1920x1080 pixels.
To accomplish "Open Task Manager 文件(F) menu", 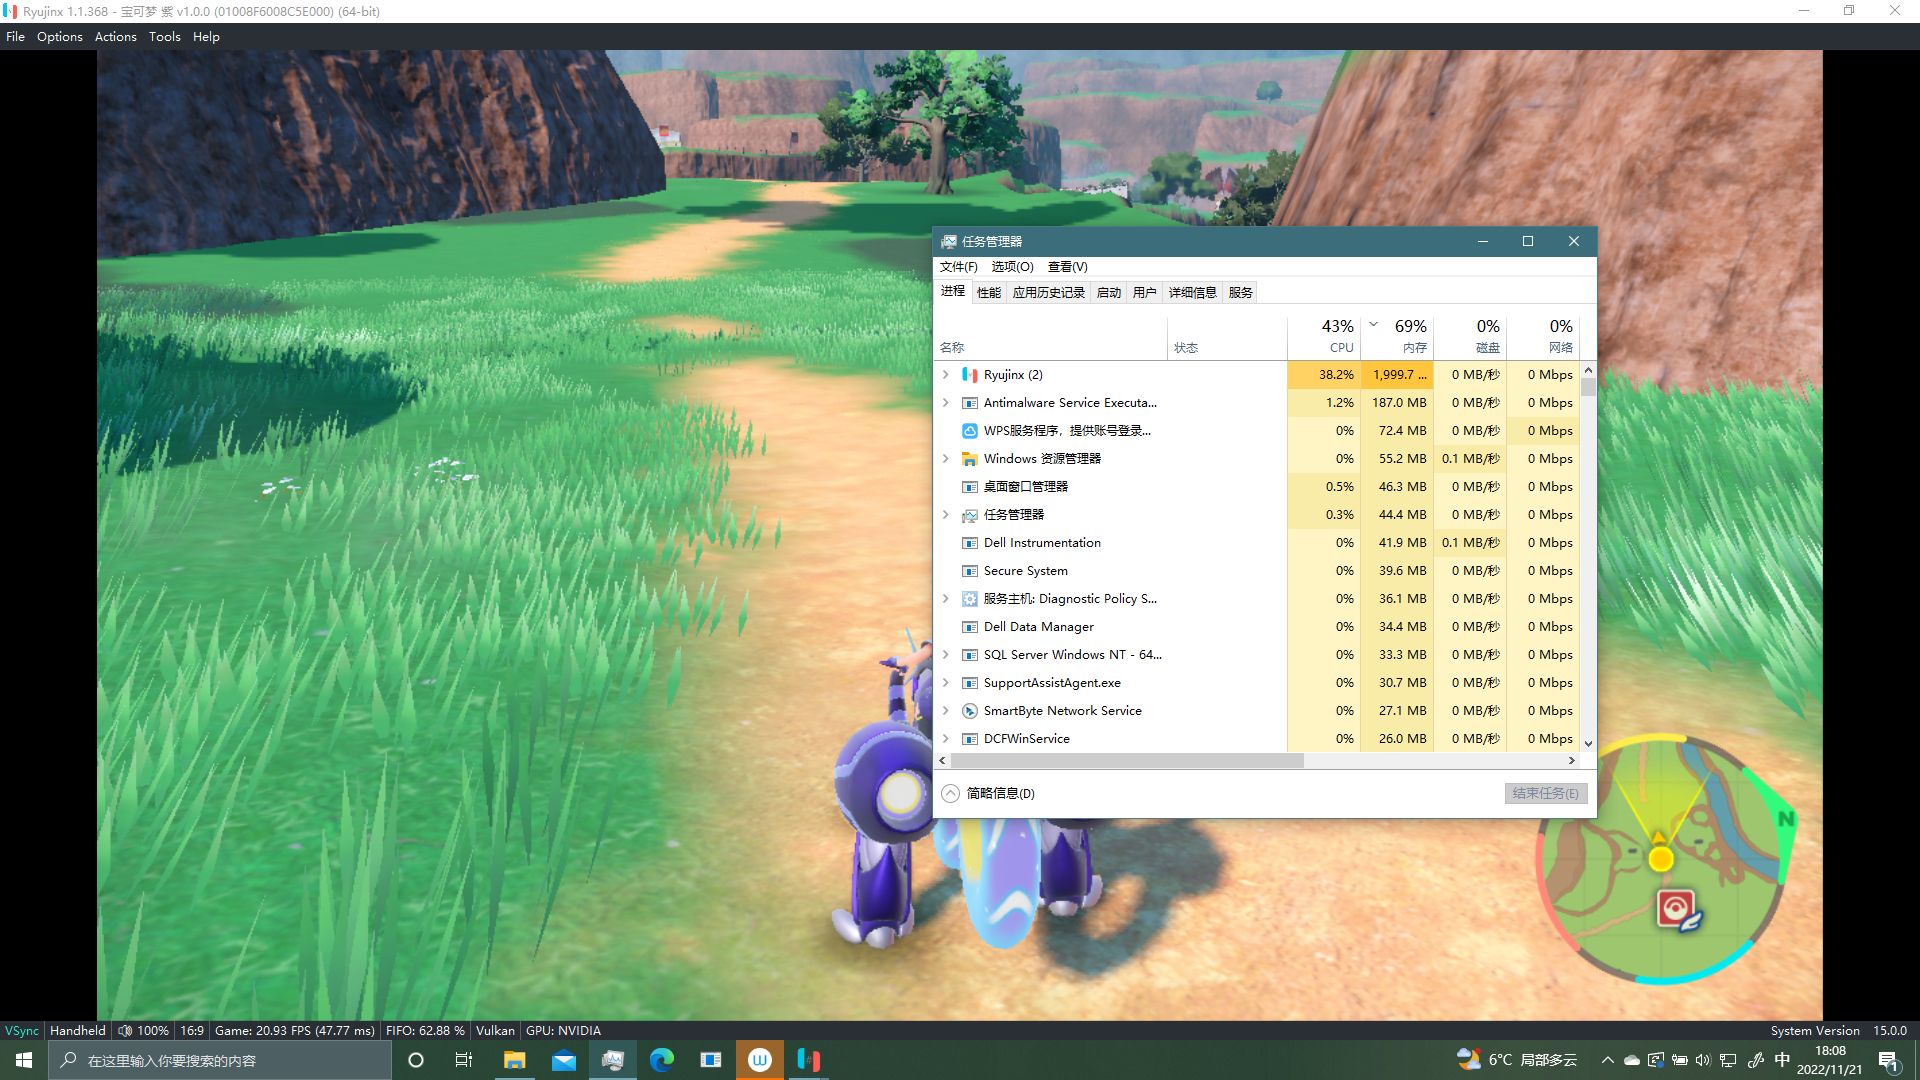I will tap(958, 267).
